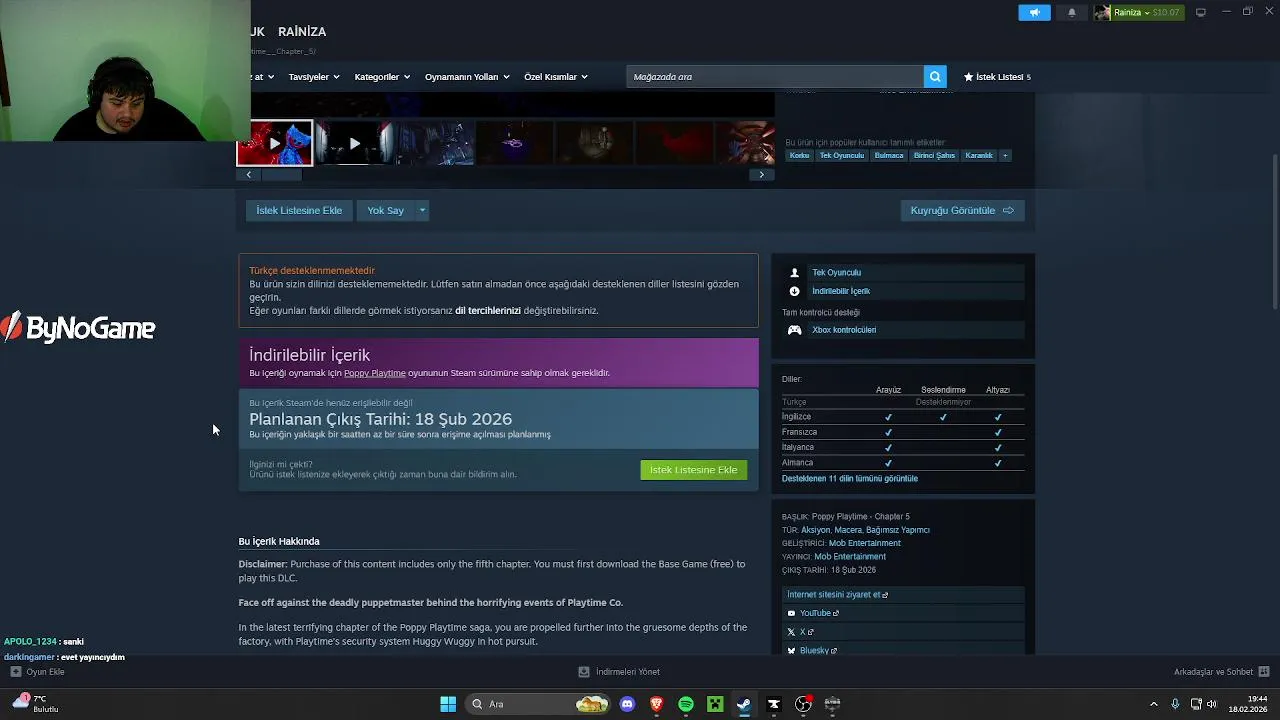This screenshot has width=1280, height=720.
Task: Open the Poppy Playtime base game link
Action: click(x=374, y=373)
